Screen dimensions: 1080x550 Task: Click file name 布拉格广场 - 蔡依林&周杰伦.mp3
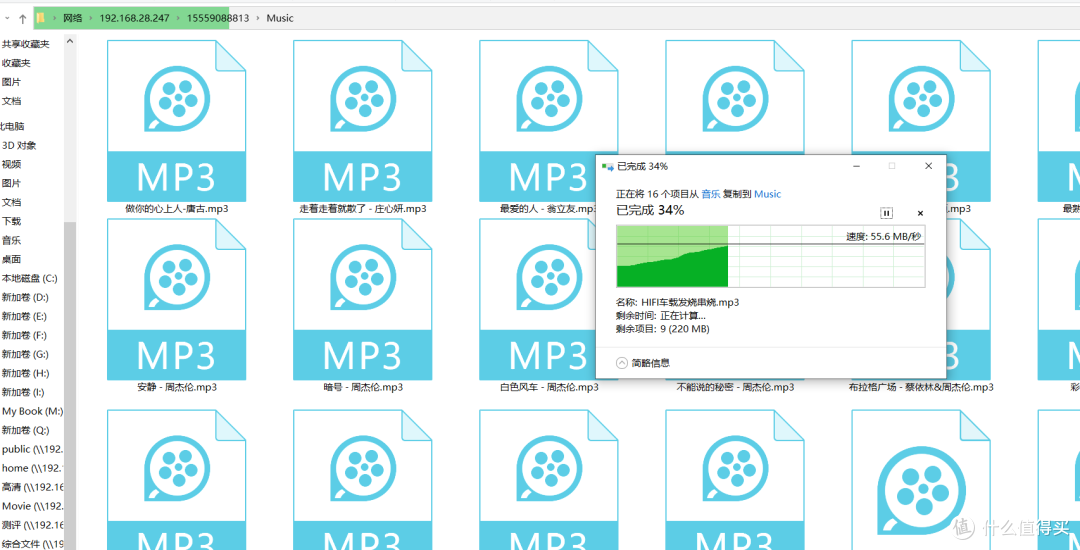pos(921,388)
